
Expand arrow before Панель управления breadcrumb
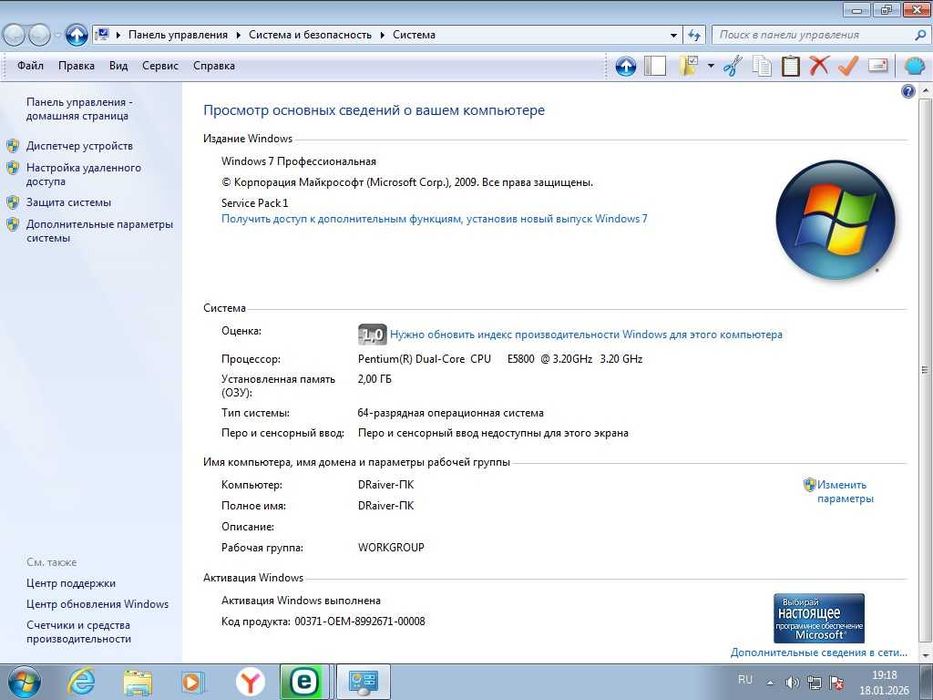(118, 35)
